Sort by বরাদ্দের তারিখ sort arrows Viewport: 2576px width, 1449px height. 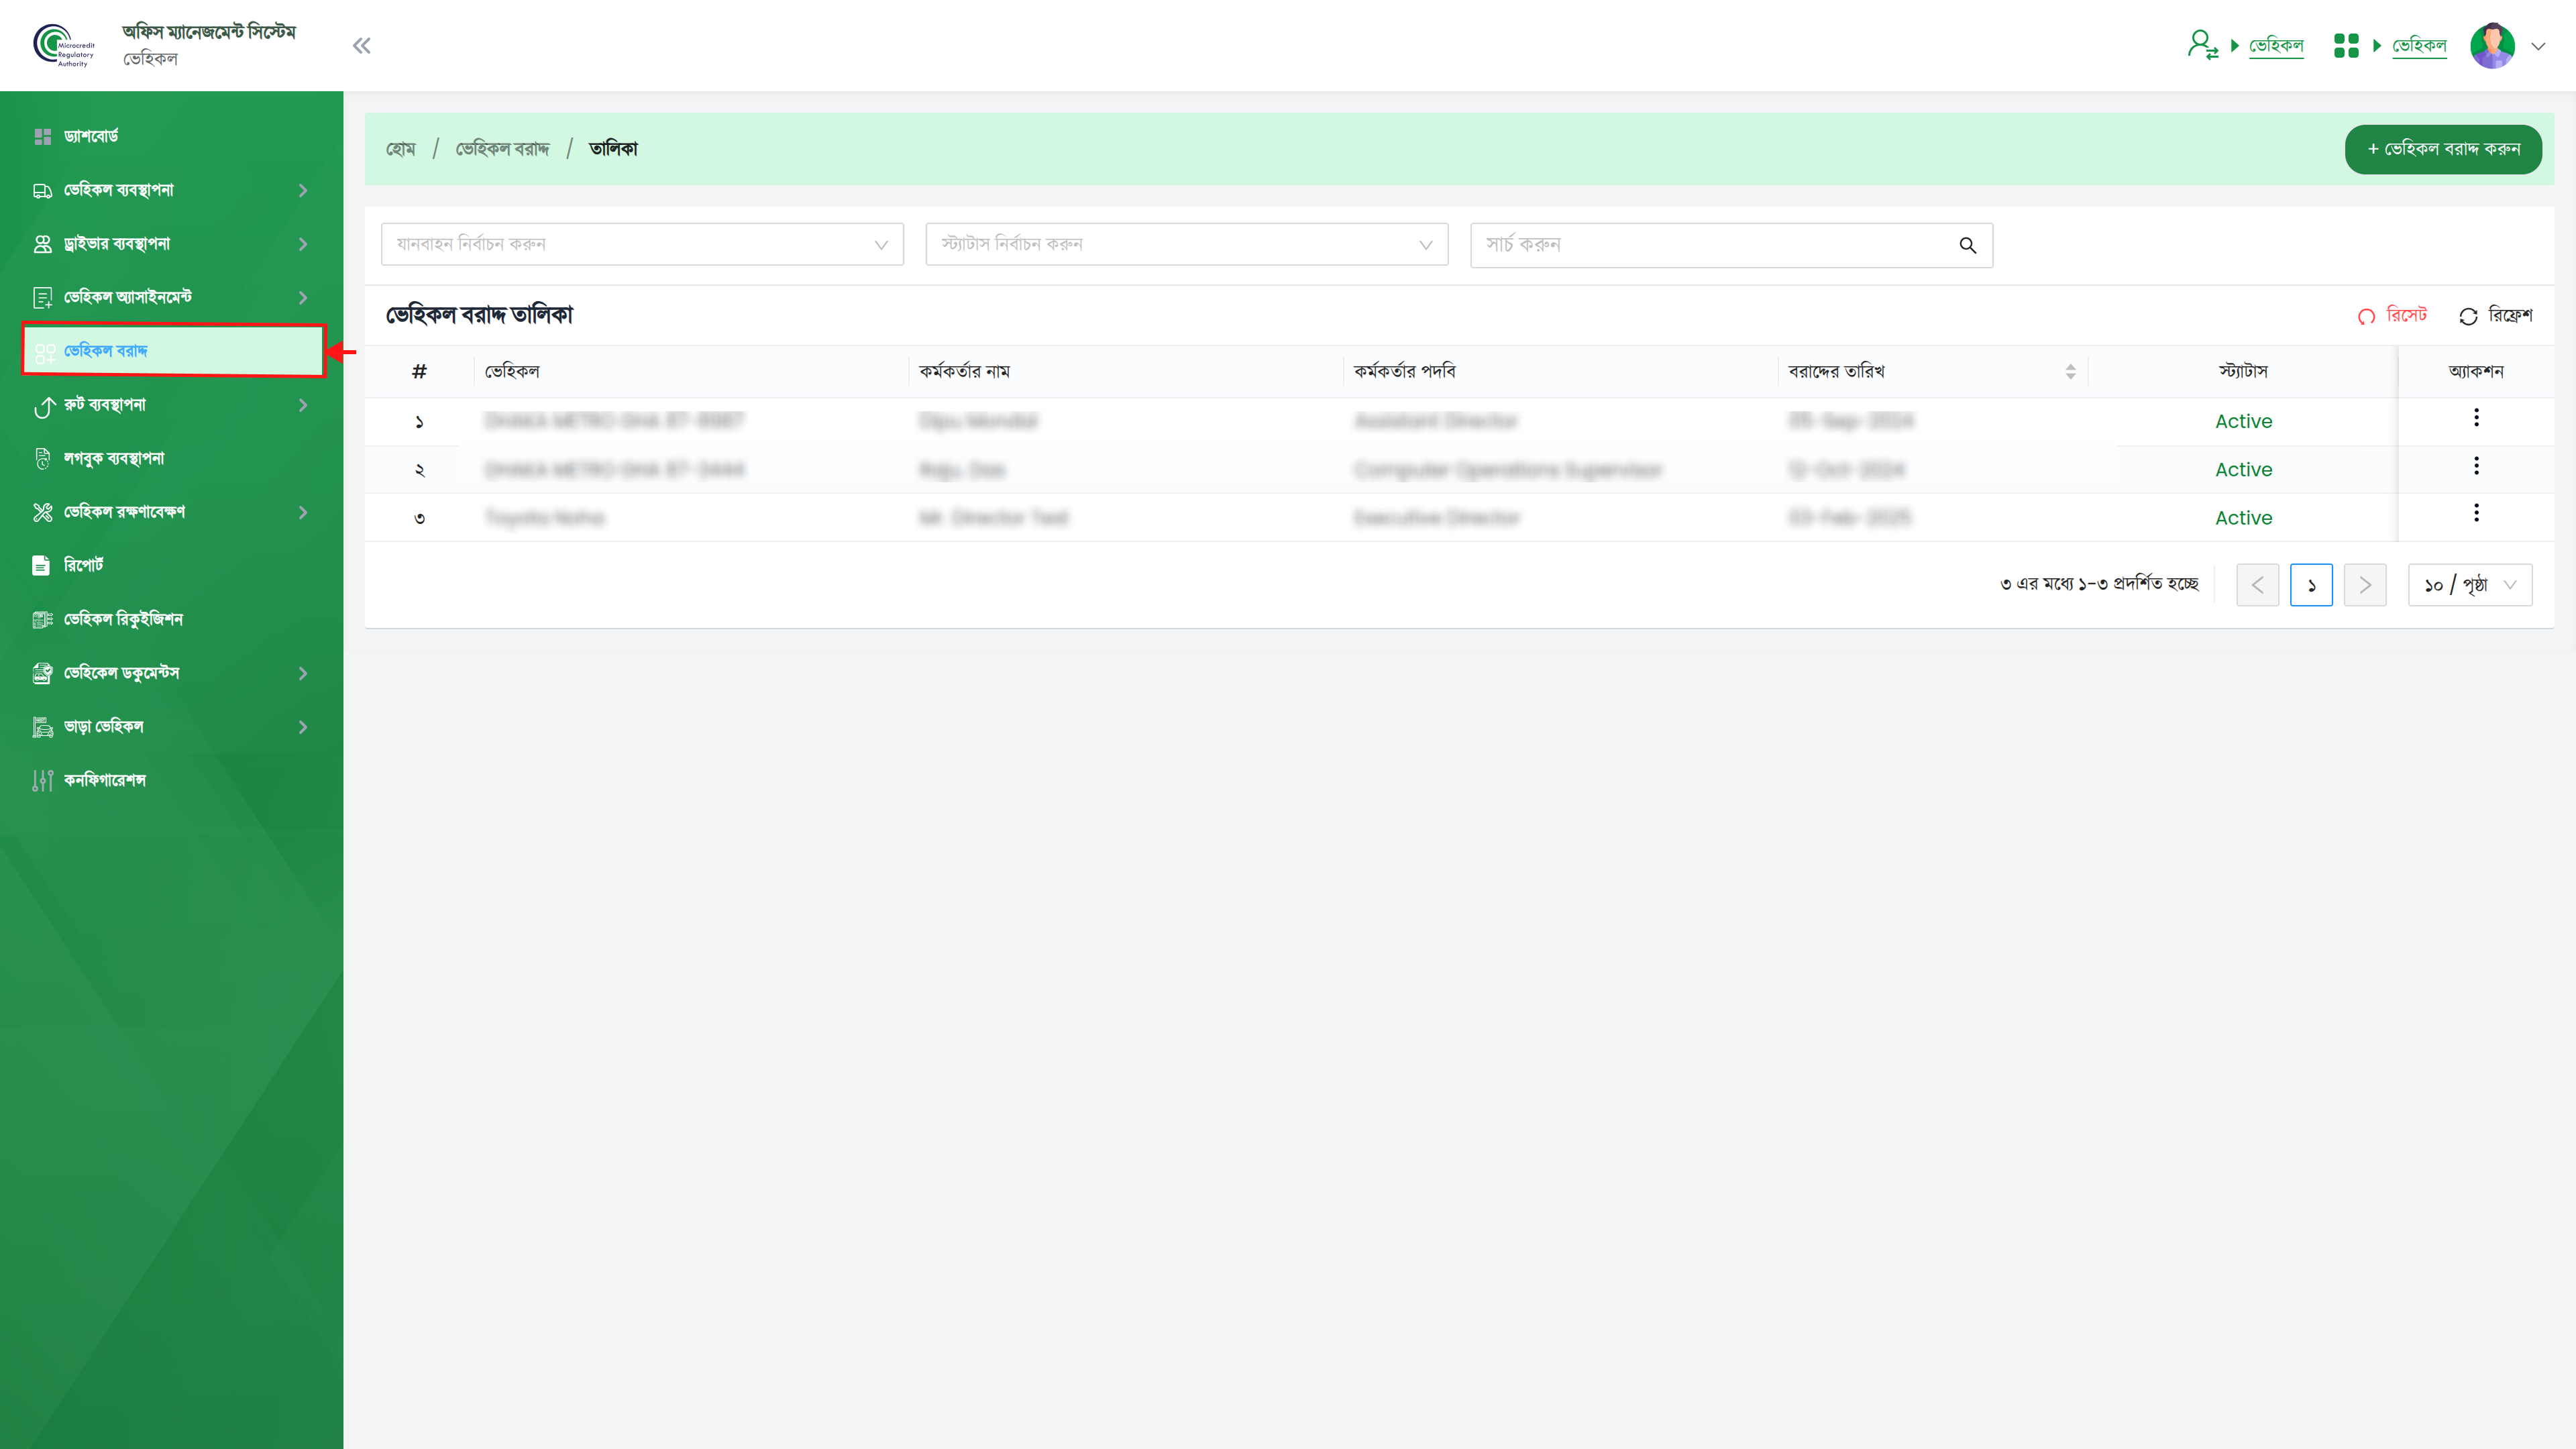pyautogui.click(x=2070, y=372)
